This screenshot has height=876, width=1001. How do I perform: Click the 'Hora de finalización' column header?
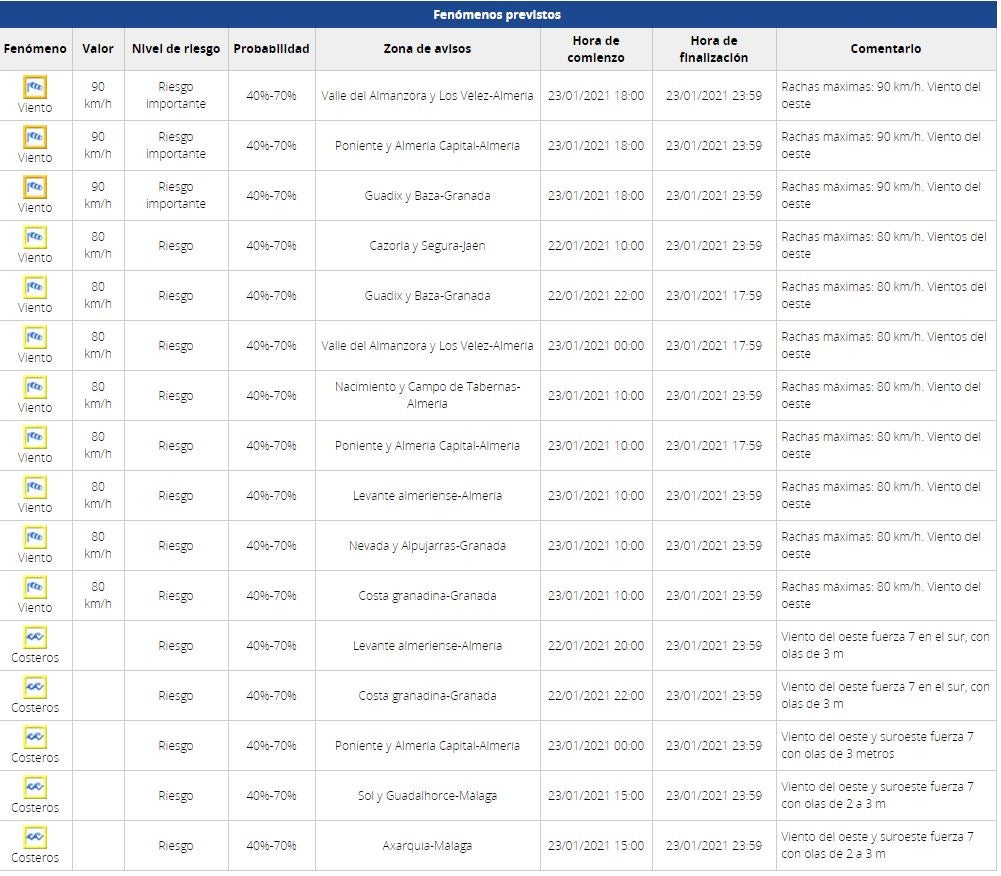714,49
